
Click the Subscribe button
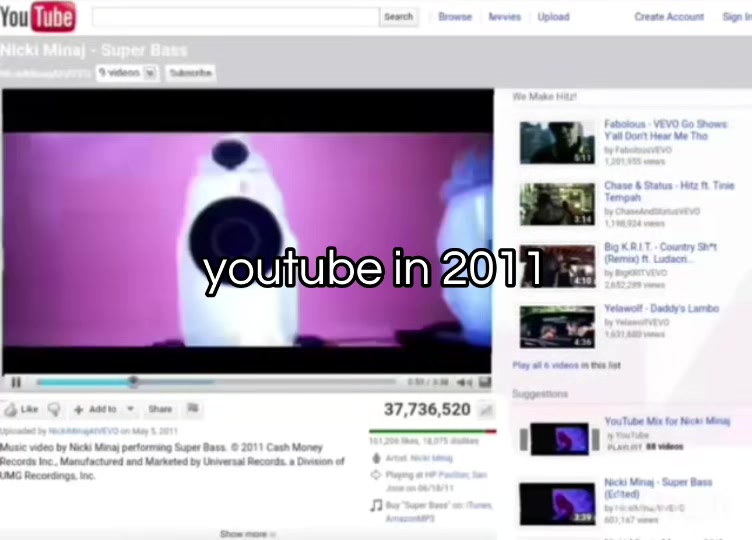(x=190, y=73)
